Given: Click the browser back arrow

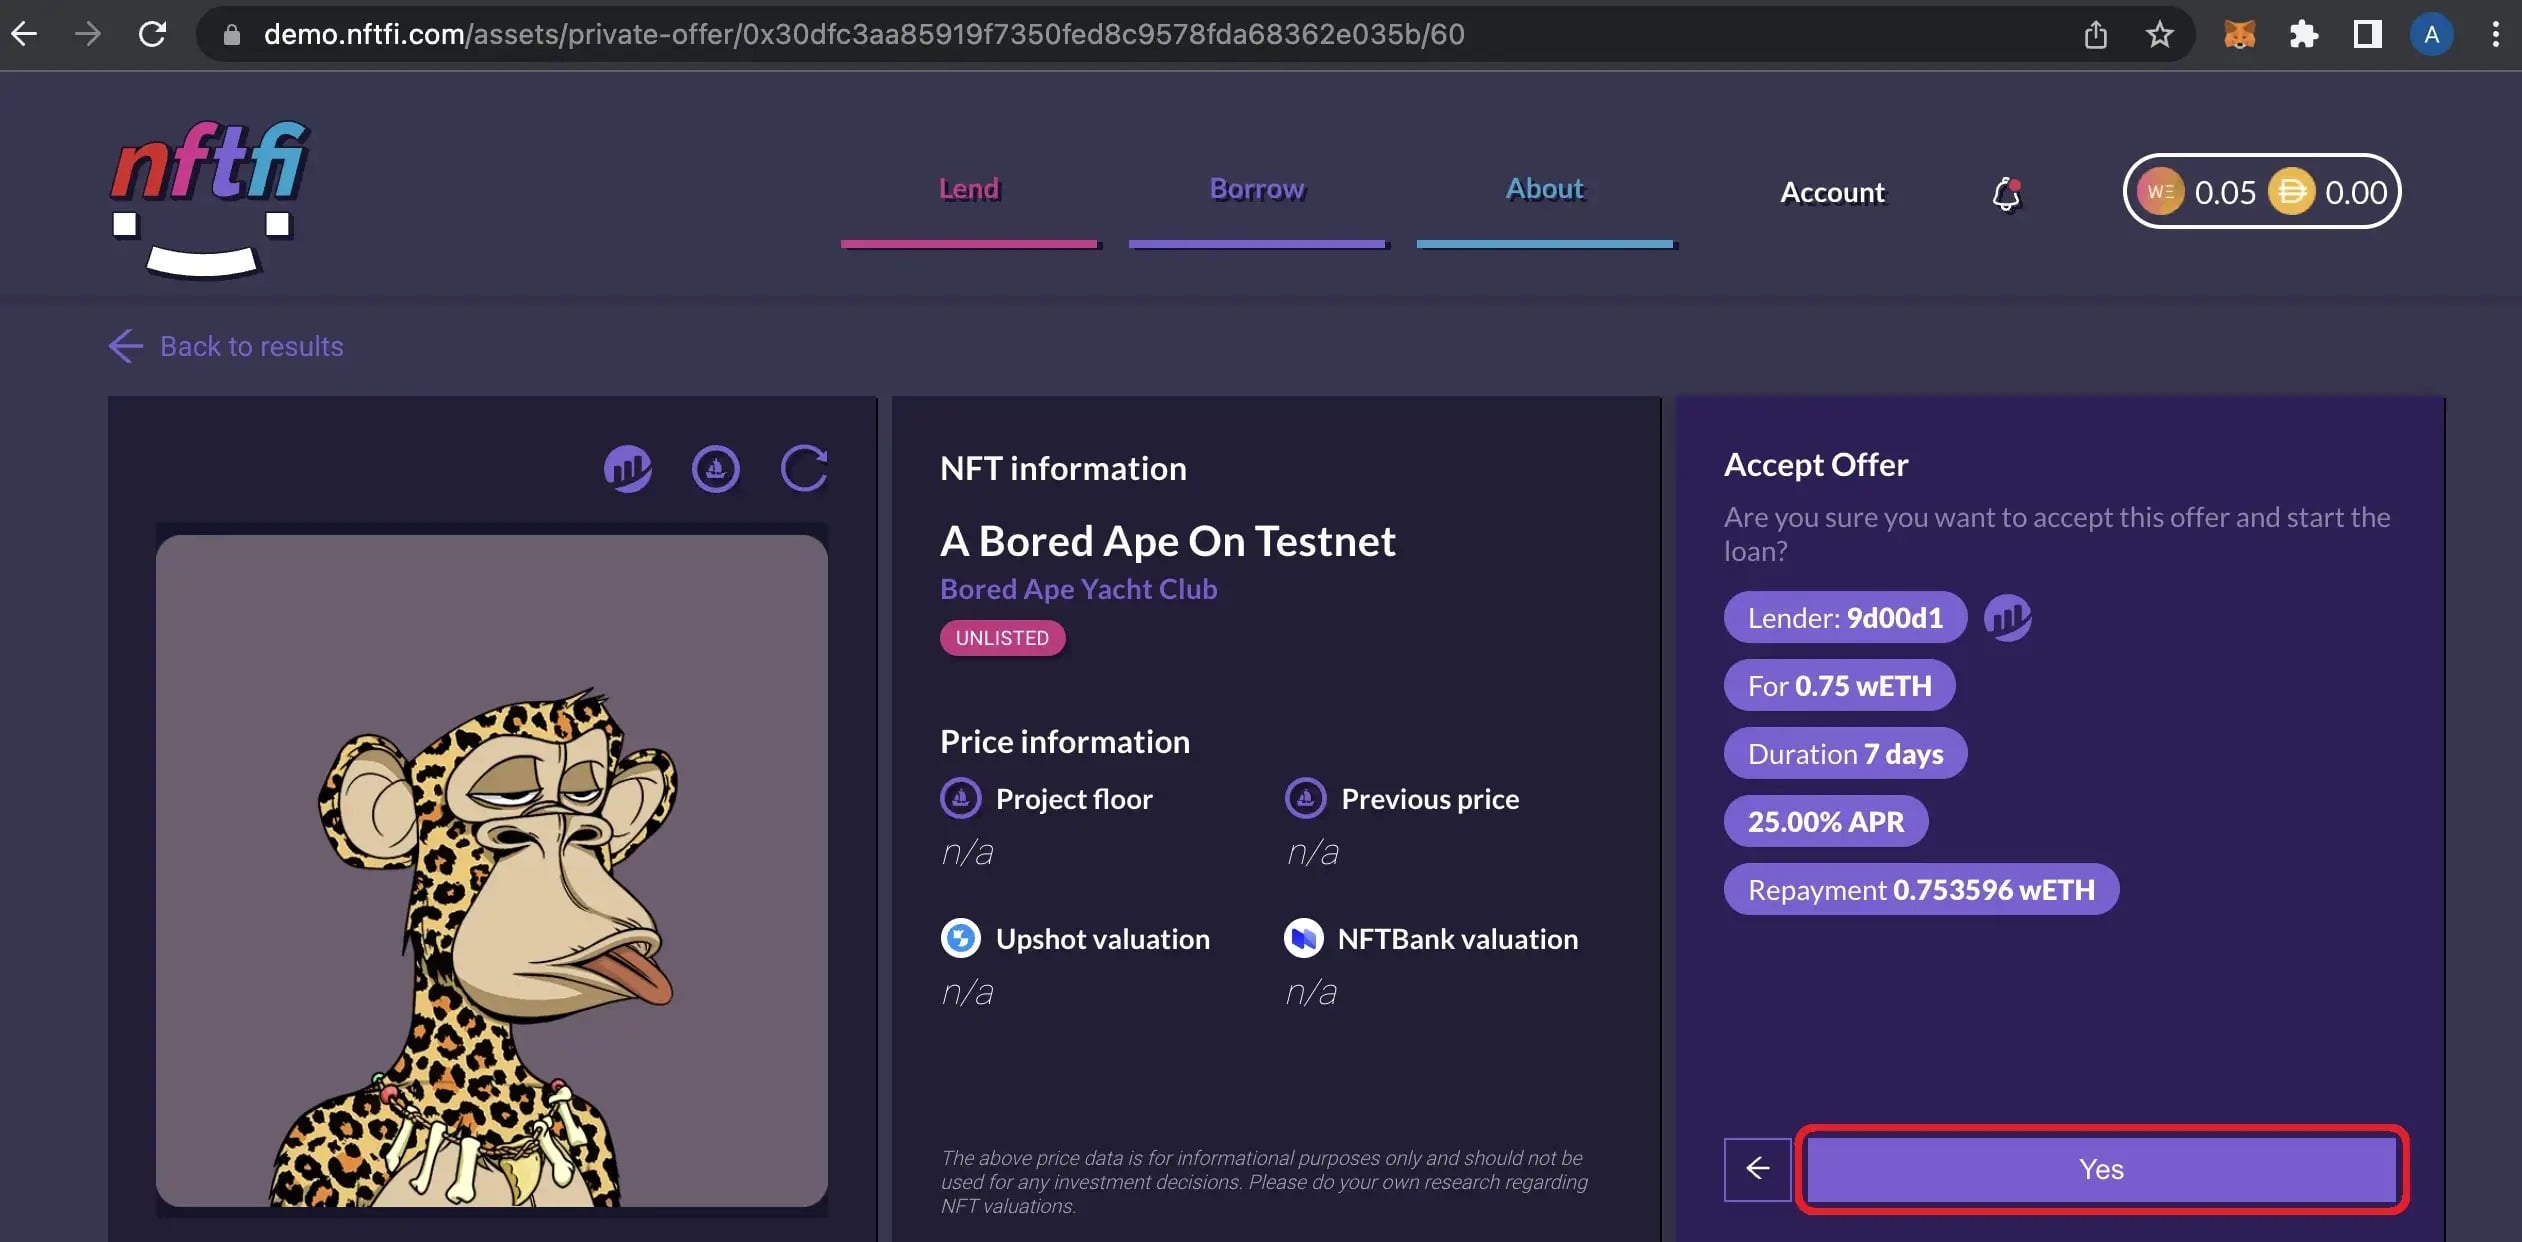Looking at the screenshot, I should (24, 34).
